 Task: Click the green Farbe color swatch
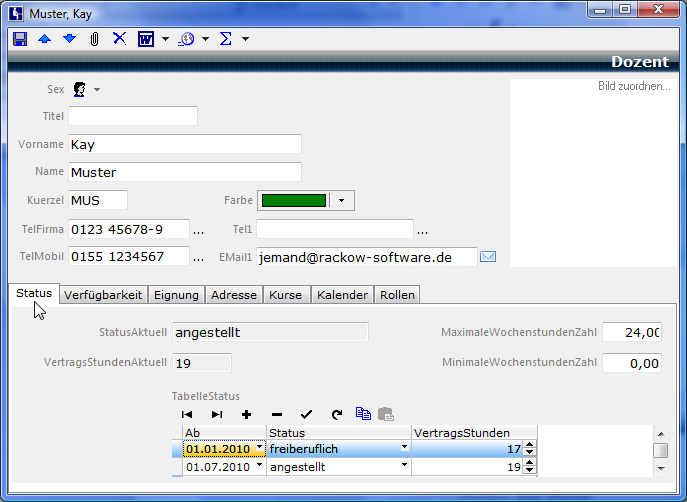coord(294,201)
